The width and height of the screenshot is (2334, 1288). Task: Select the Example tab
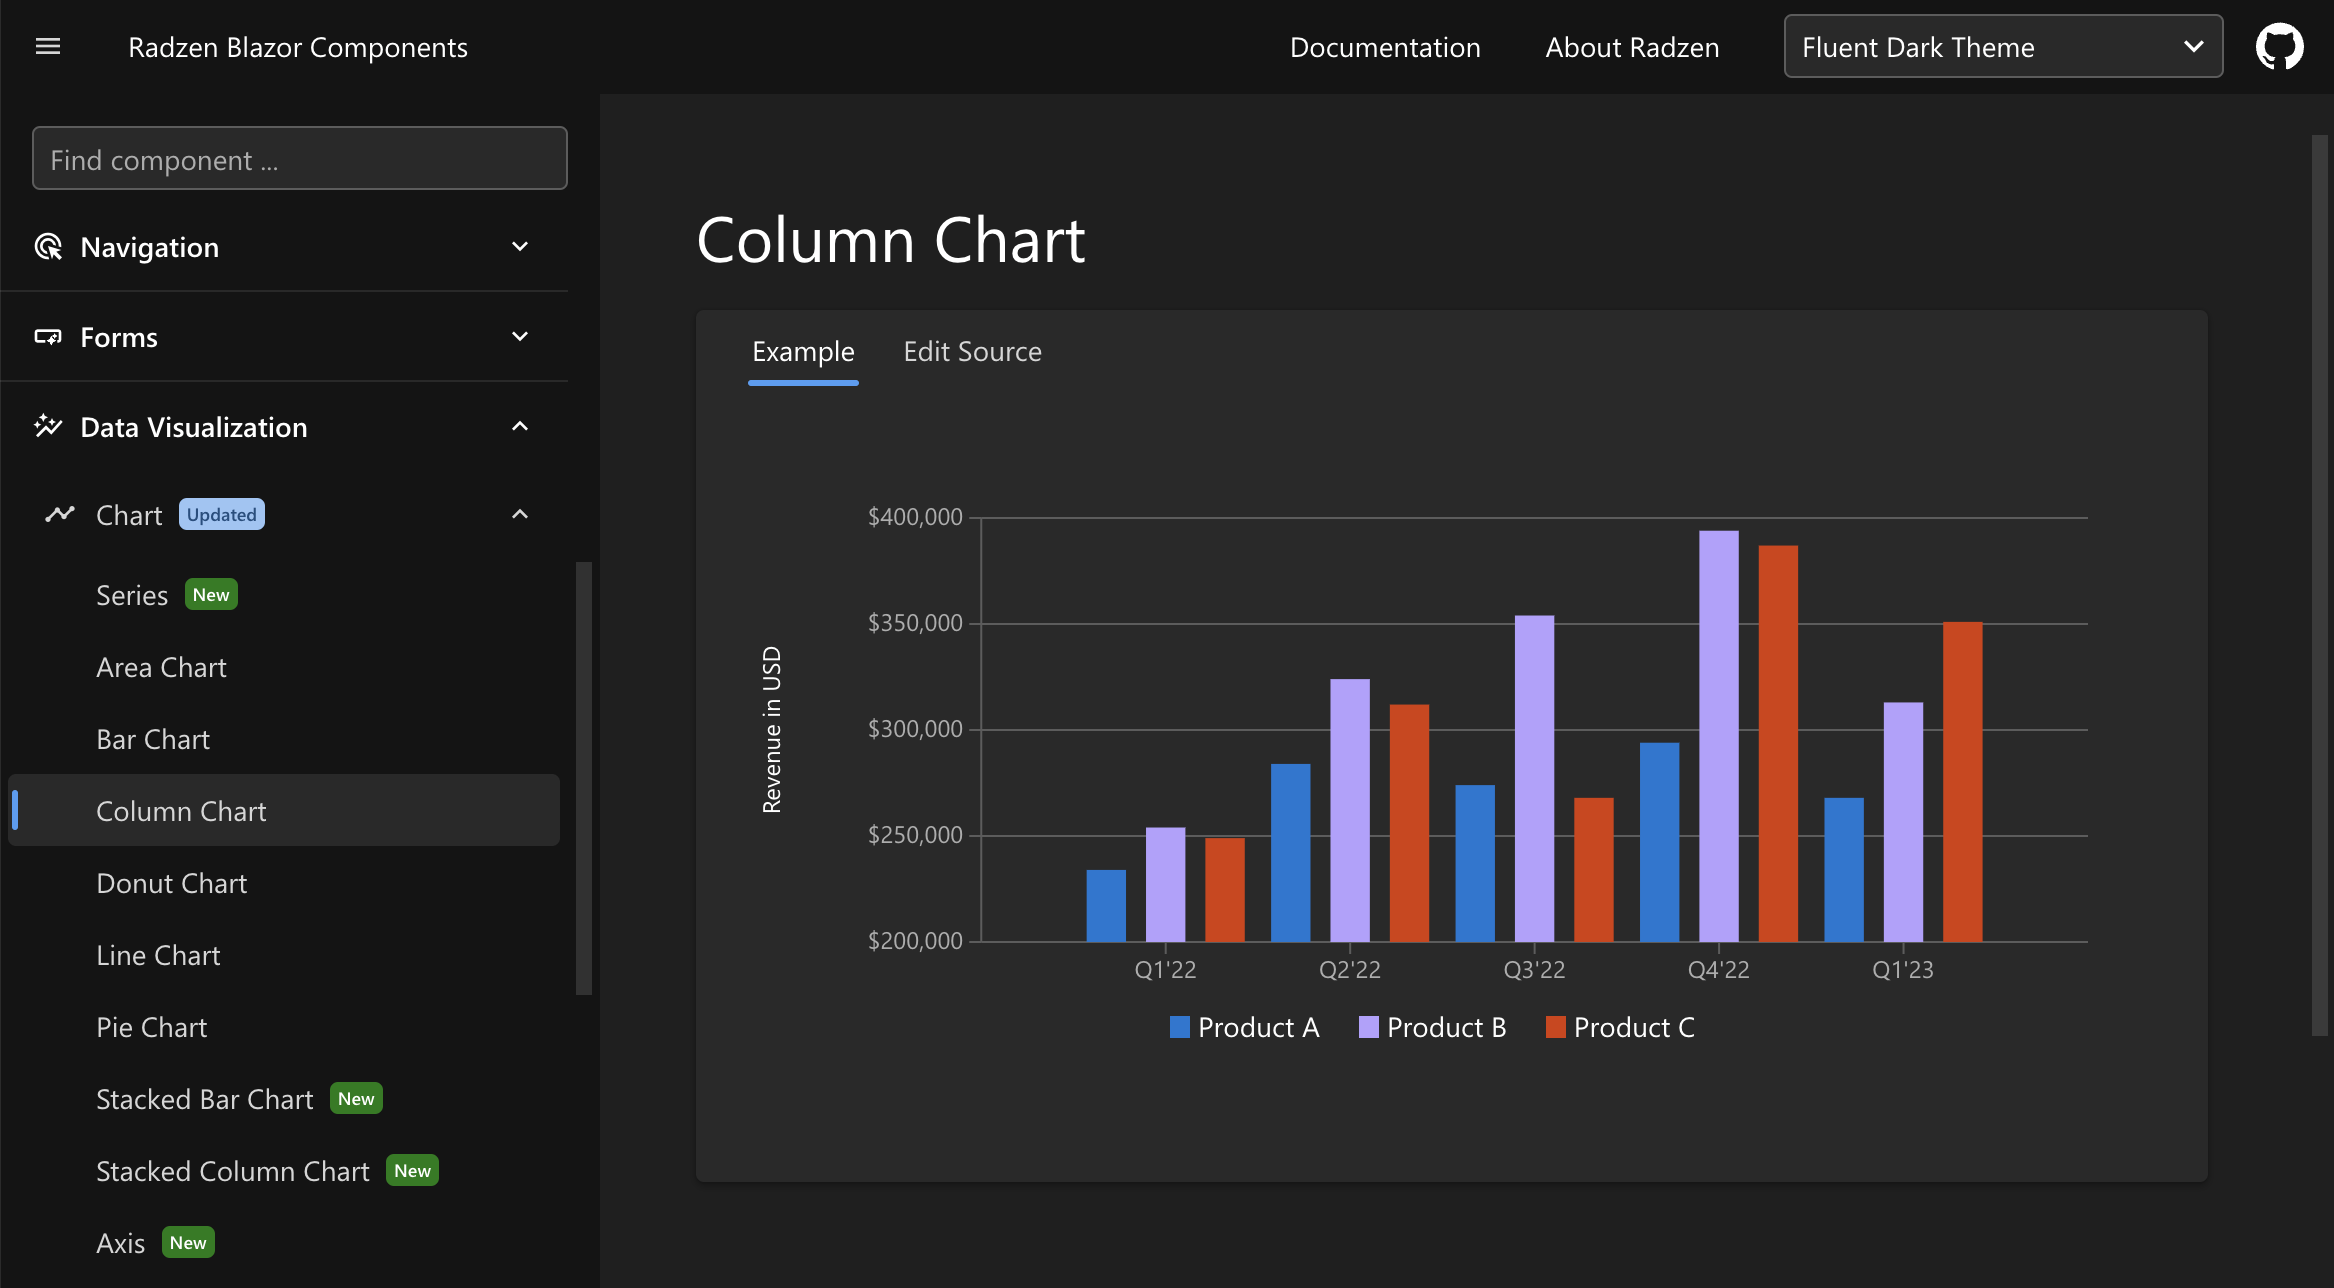click(802, 351)
